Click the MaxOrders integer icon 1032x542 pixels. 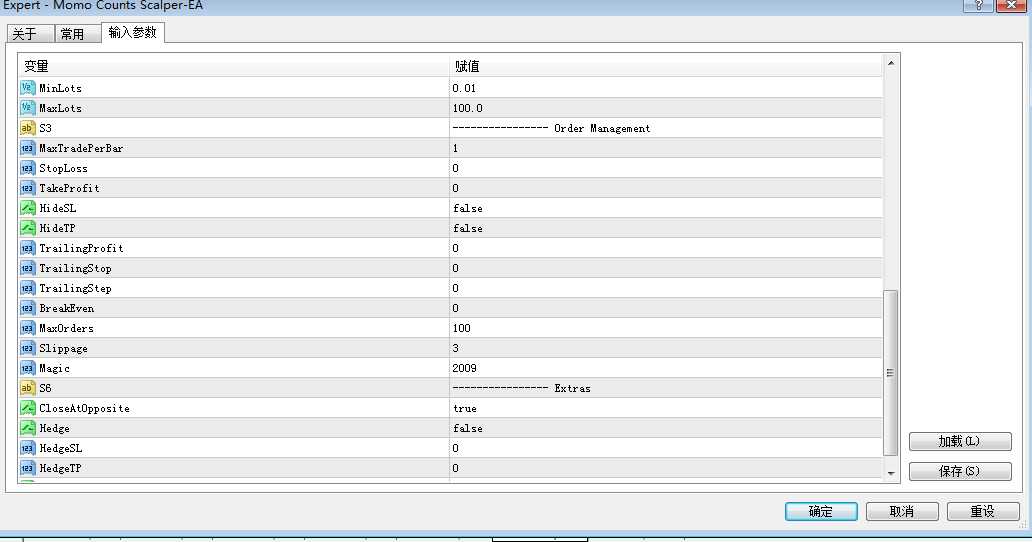[28, 328]
